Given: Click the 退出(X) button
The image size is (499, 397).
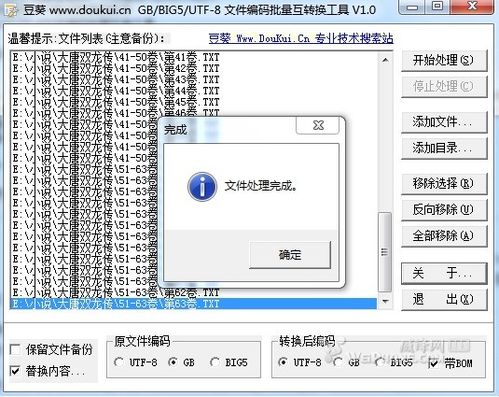Looking at the screenshot, I should [444, 299].
